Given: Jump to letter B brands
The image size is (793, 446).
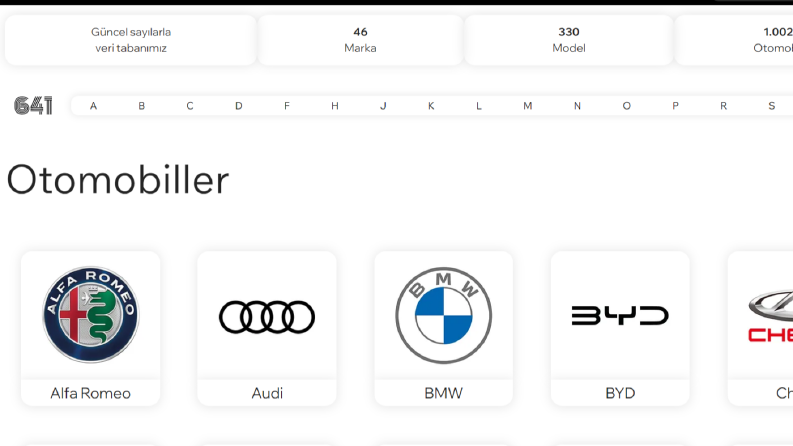Looking at the screenshot, I should (142, 106).
